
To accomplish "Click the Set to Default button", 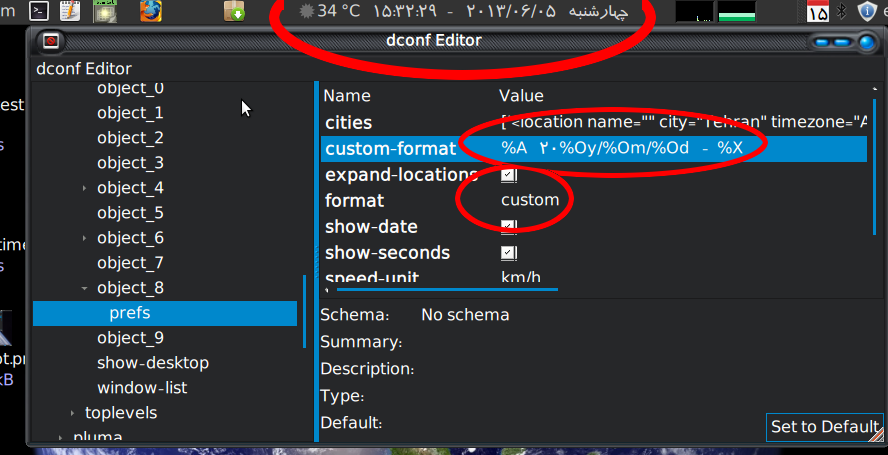I will tap(824, 427).
